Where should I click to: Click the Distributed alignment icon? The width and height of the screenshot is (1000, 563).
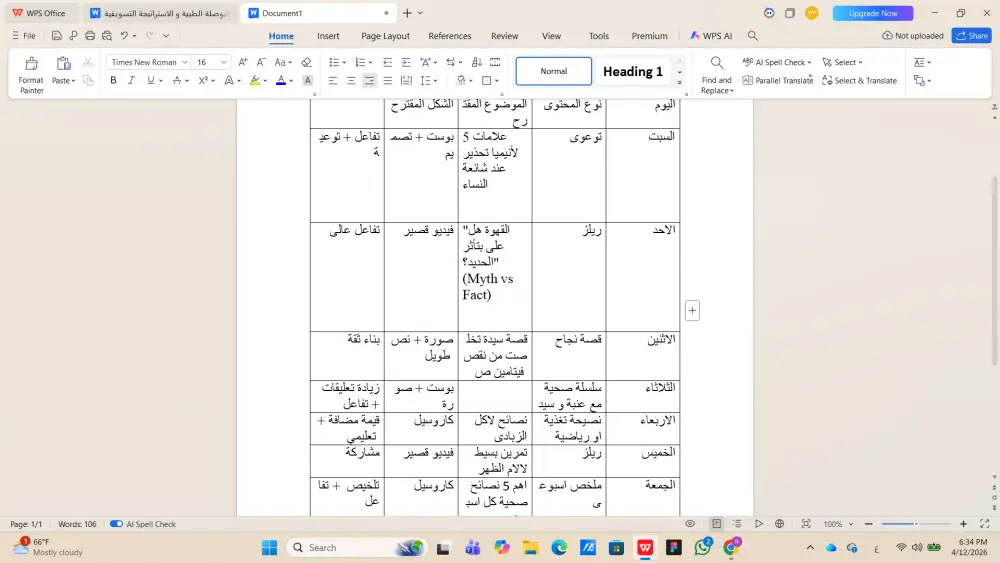tap(406, 80)
